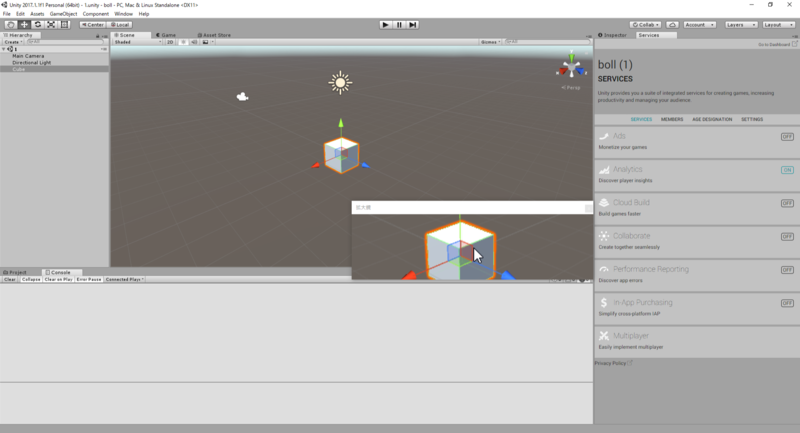Open the Layers dropdown

pyautogui.click(x=741, y=24)
